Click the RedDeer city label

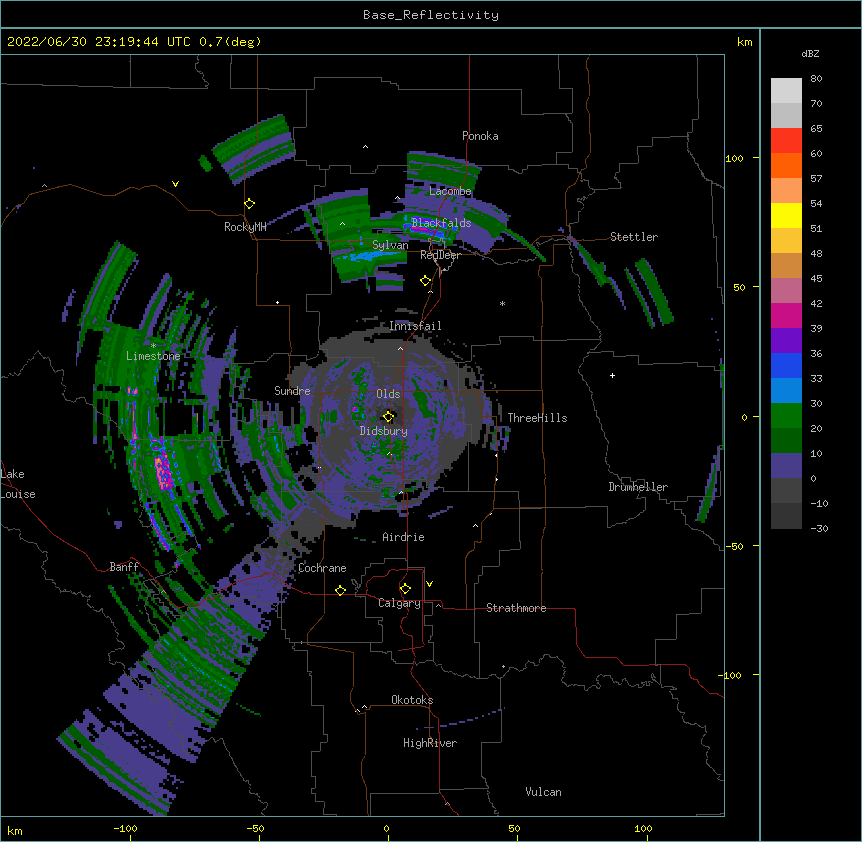coord(440,255)
